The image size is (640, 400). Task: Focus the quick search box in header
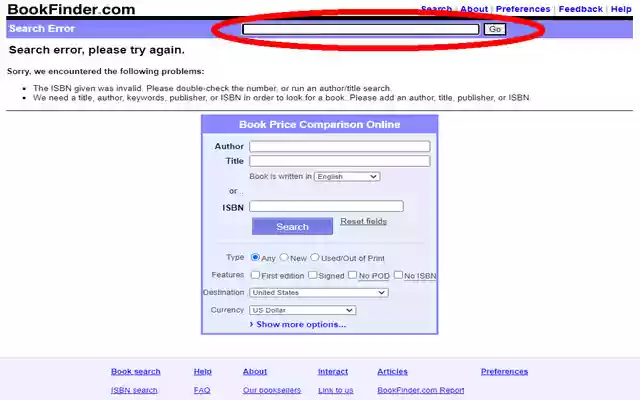pos(360,29)
